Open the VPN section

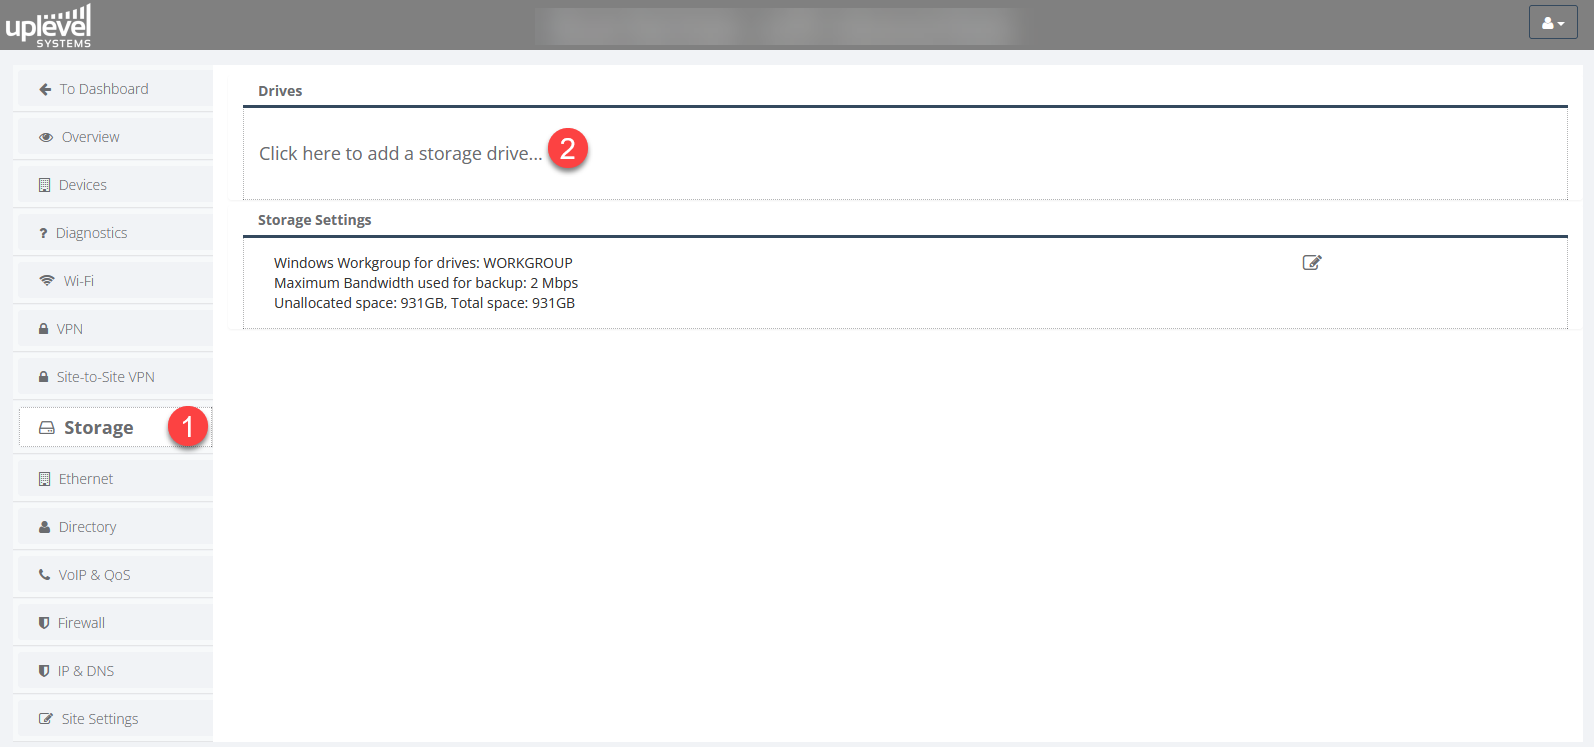[x=114, y=329]
